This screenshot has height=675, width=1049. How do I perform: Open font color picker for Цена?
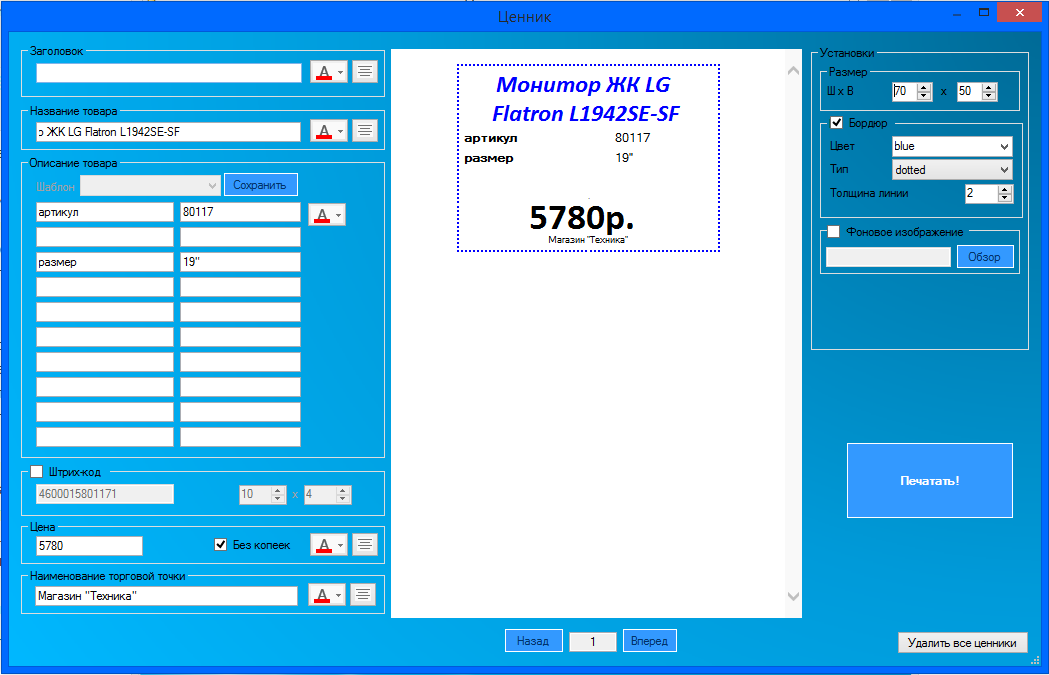coord(328,545)
